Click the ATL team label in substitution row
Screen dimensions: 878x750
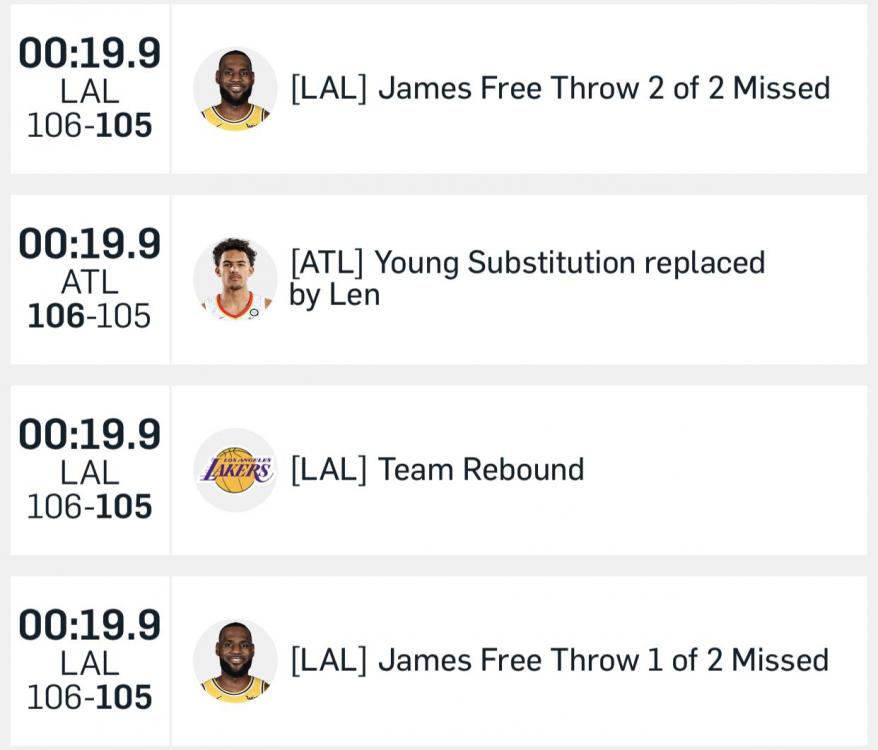tap(89, 282)
